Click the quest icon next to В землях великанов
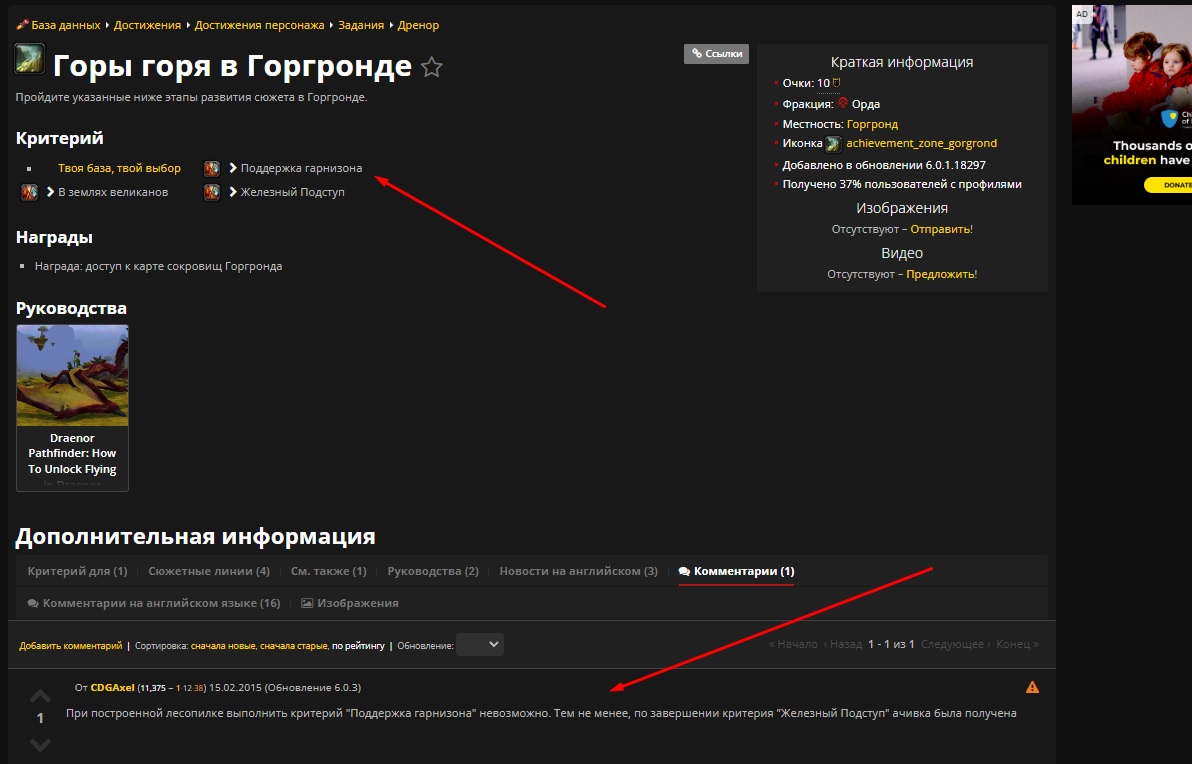Image resolution: width=1192 pixels, height=764 pixels. pos(30,192)
